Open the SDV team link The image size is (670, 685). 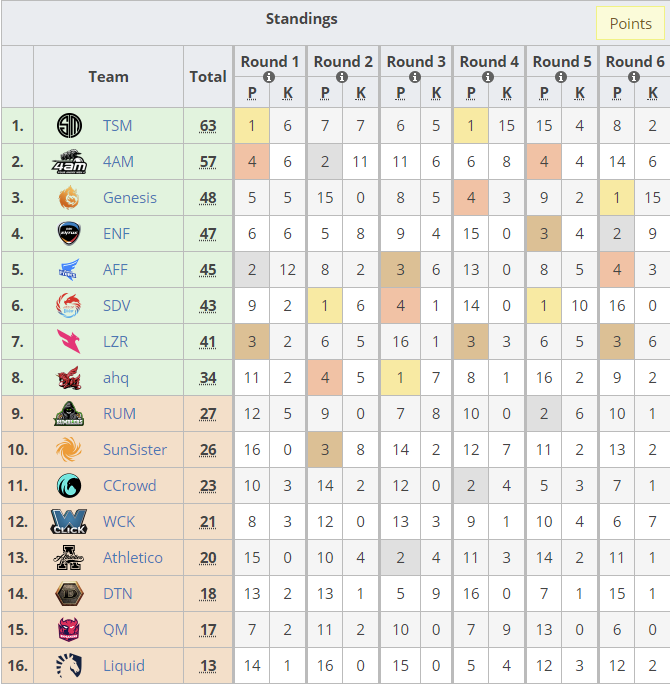(117, 305)
